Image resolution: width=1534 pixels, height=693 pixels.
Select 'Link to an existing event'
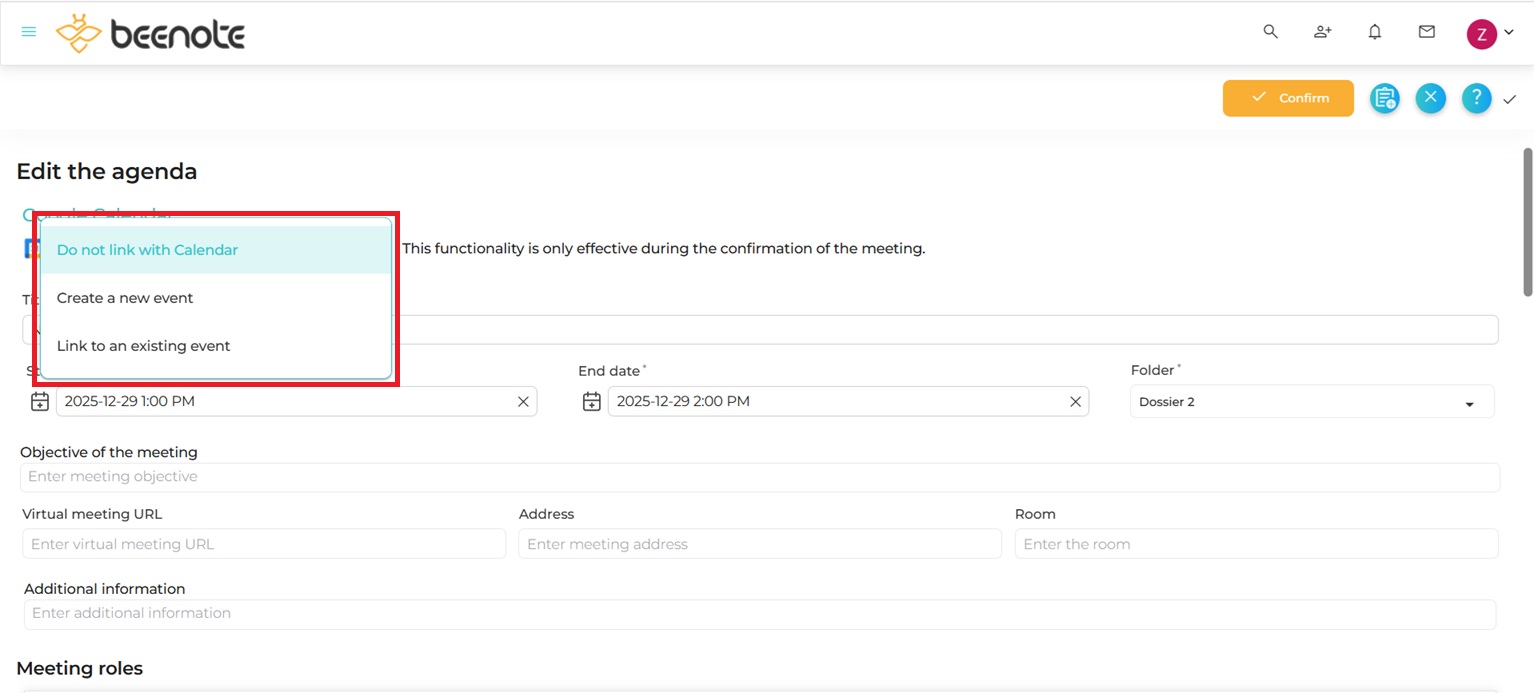pyautogui.click(x=143, y=345)
